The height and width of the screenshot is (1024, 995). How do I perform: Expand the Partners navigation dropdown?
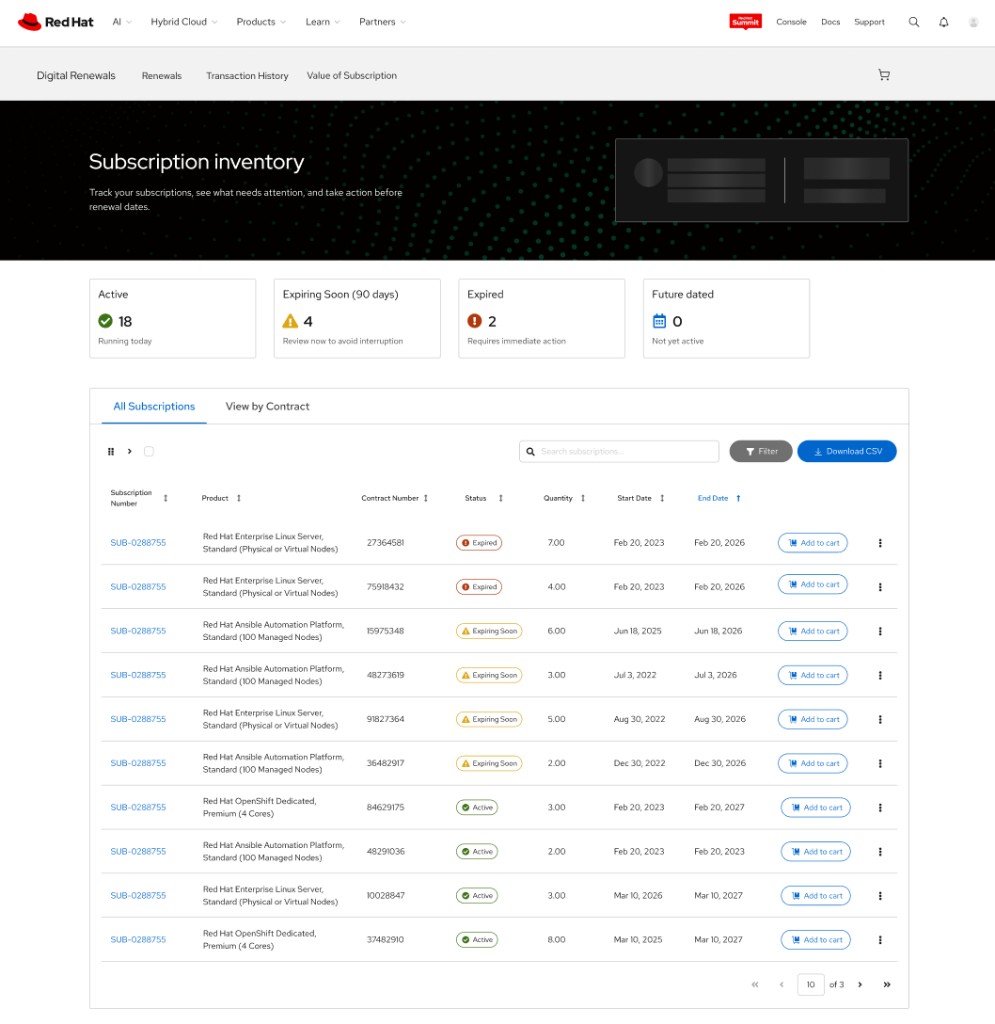click(x=382, y=22)
